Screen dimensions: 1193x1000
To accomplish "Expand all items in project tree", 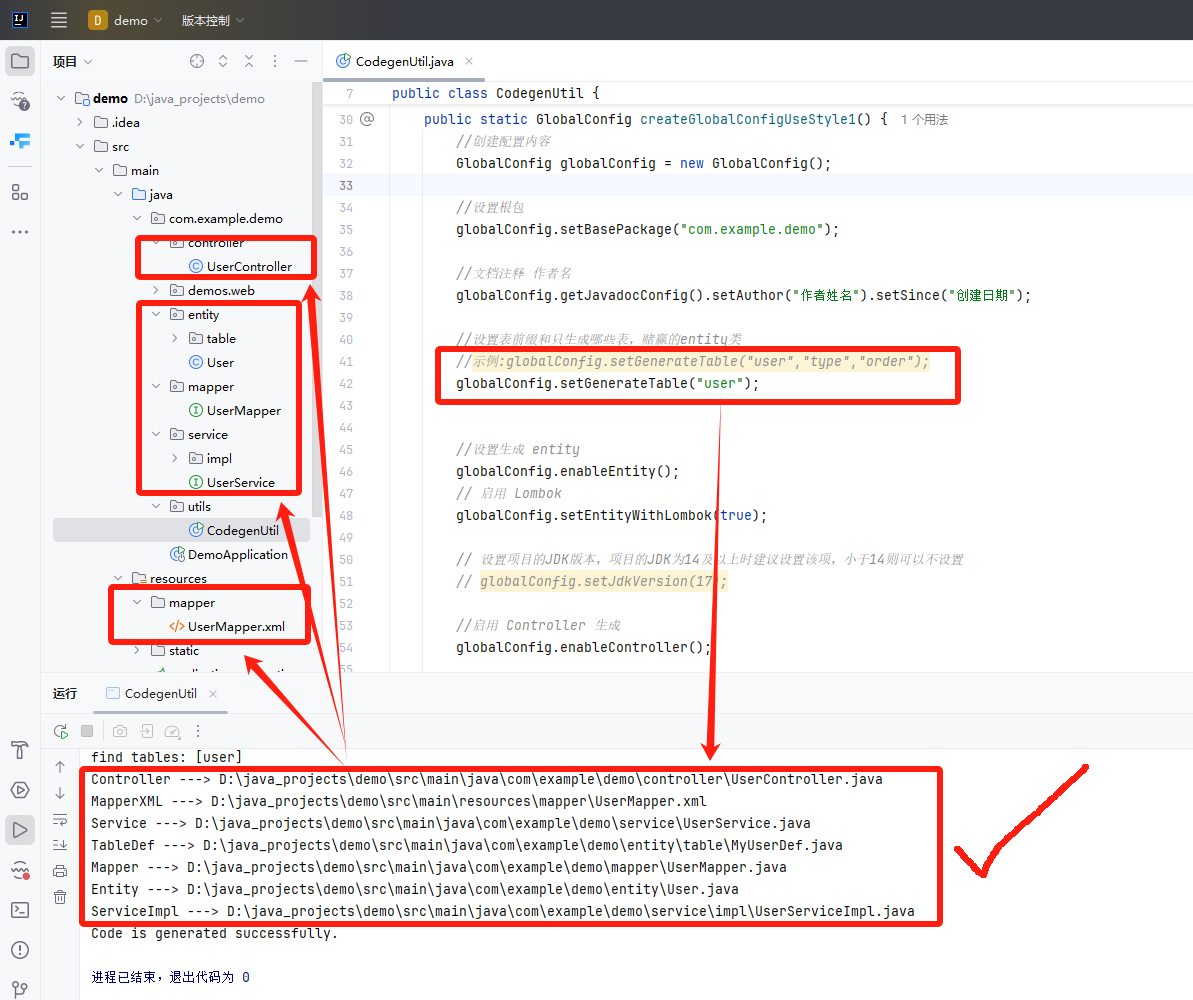I will click(223, 62).
